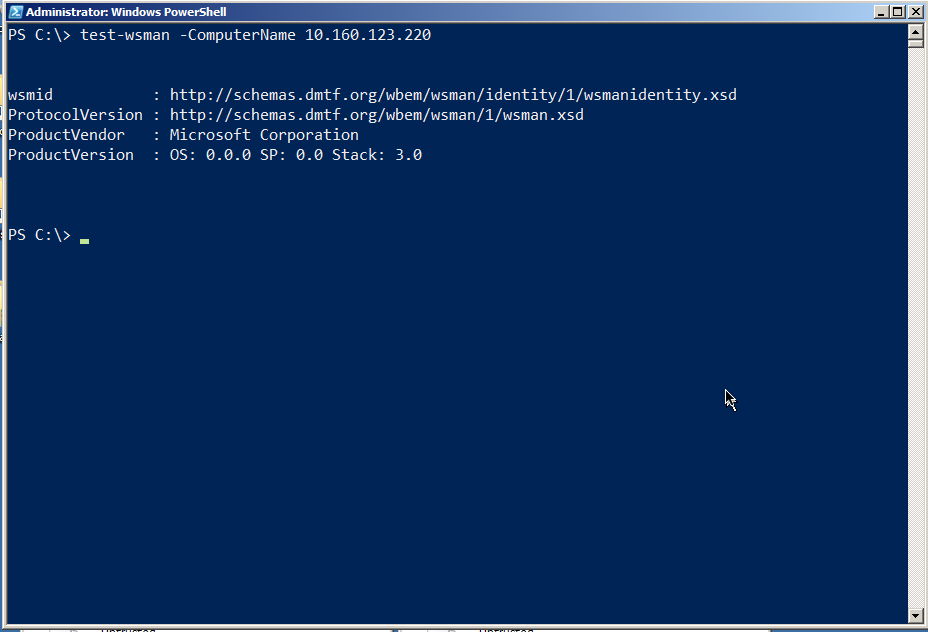Click the Microsoft Corporation vendor value
The height and width of the screenshot is (632, 928).
coord(264,135)
